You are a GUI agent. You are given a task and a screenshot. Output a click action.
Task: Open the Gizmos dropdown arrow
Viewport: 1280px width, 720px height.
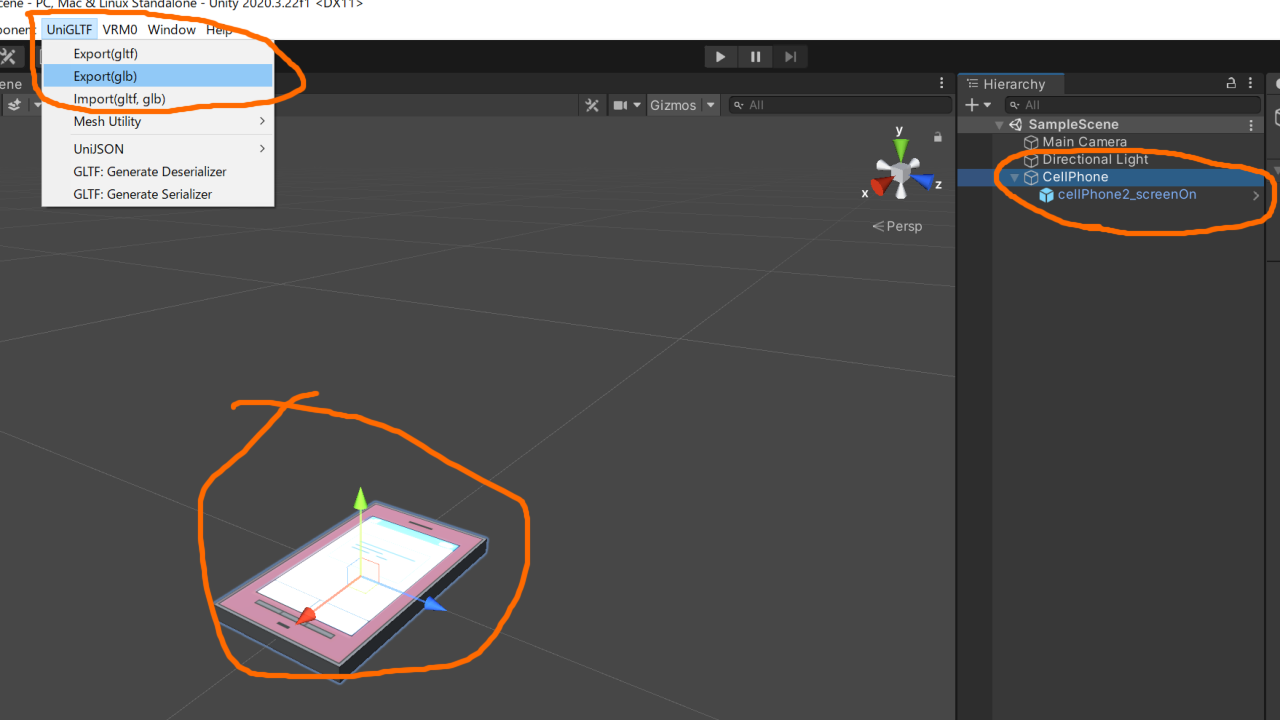coord(711,105)
